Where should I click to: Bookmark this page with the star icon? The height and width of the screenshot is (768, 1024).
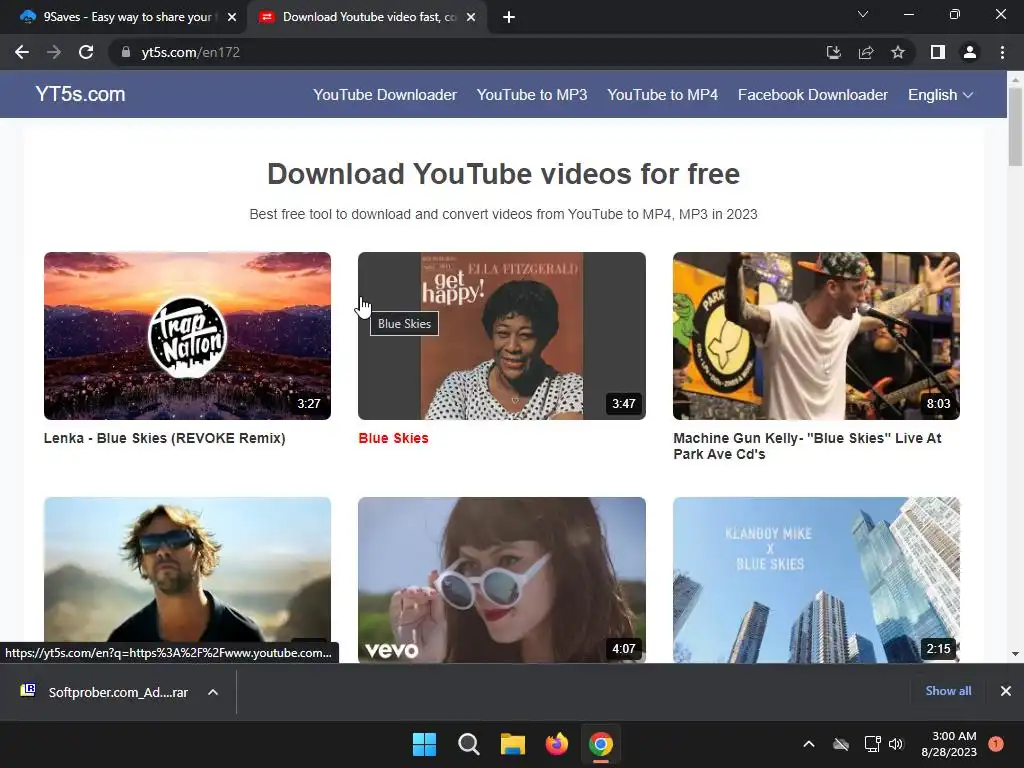tap(898, 52)
